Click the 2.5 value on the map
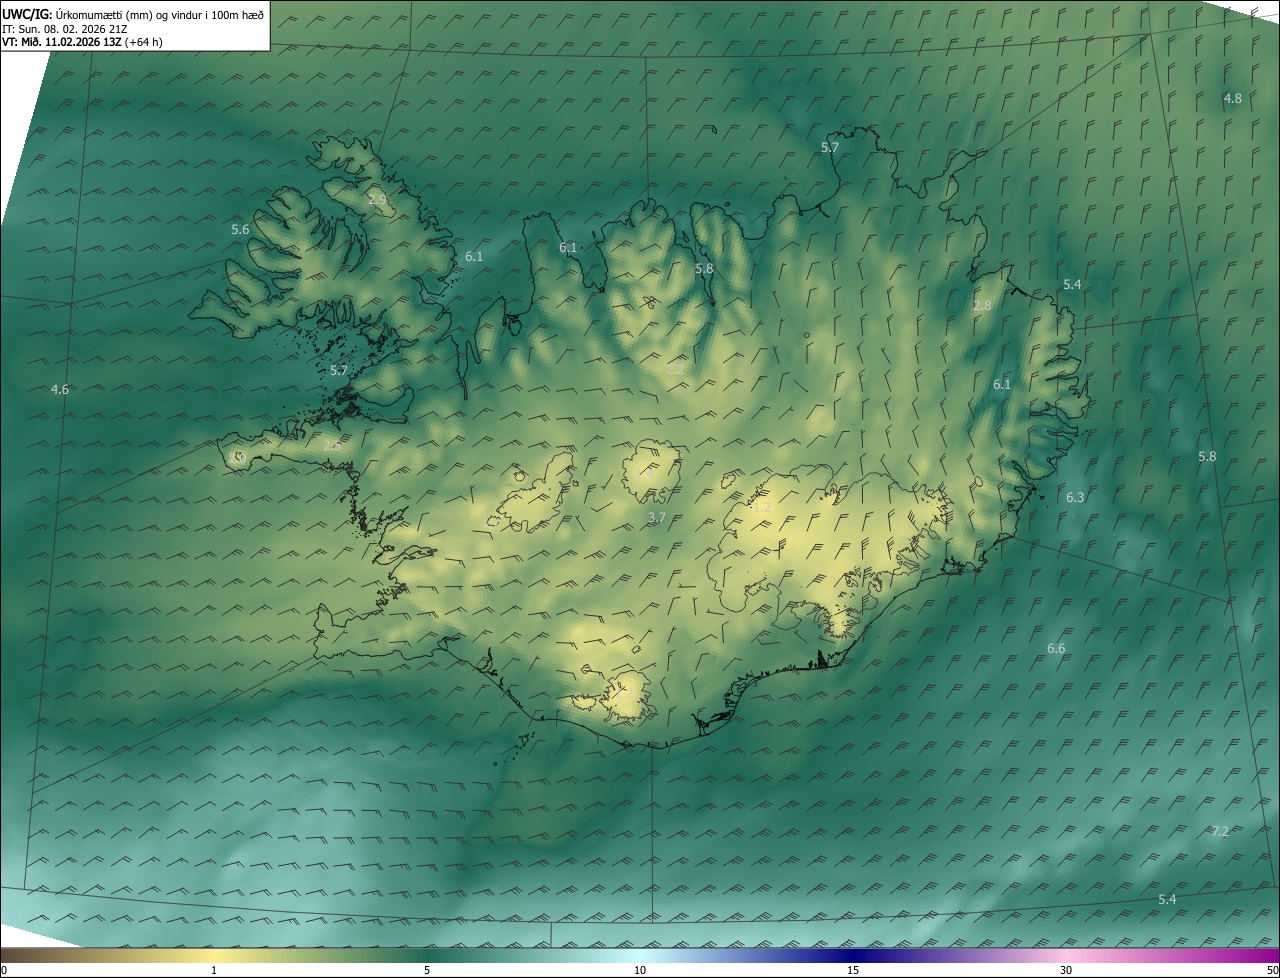The width and height of the screenshot is (1280, 978). click(x=332, y=445)
